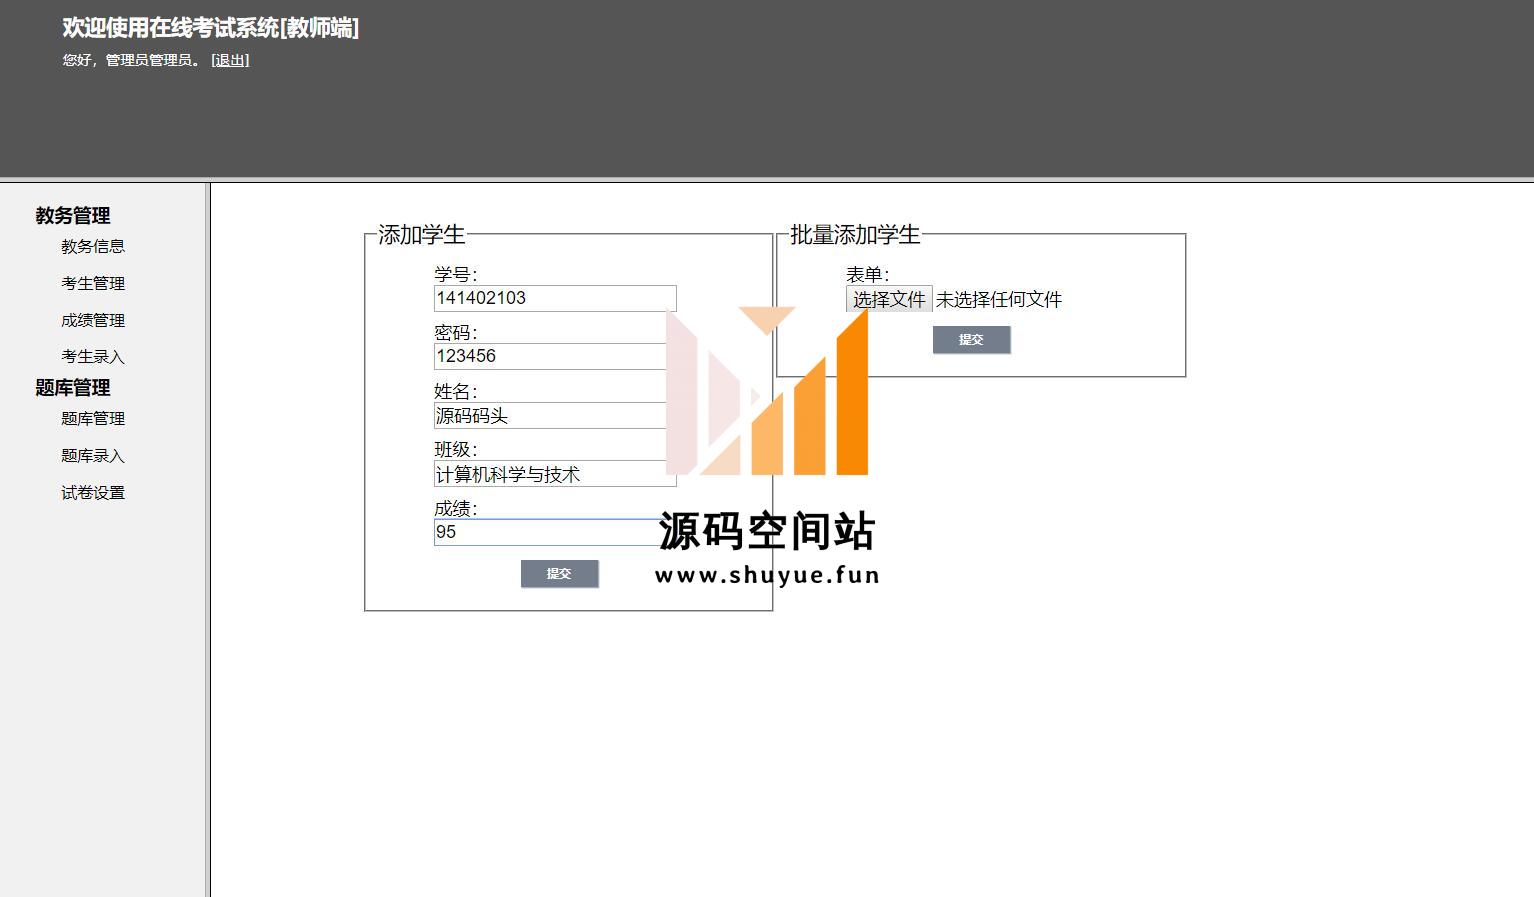The width and height of the screenshot is (1534, 897).
Task: Open 考生管理 in the sidebar
Action: (x=93, y=283)
